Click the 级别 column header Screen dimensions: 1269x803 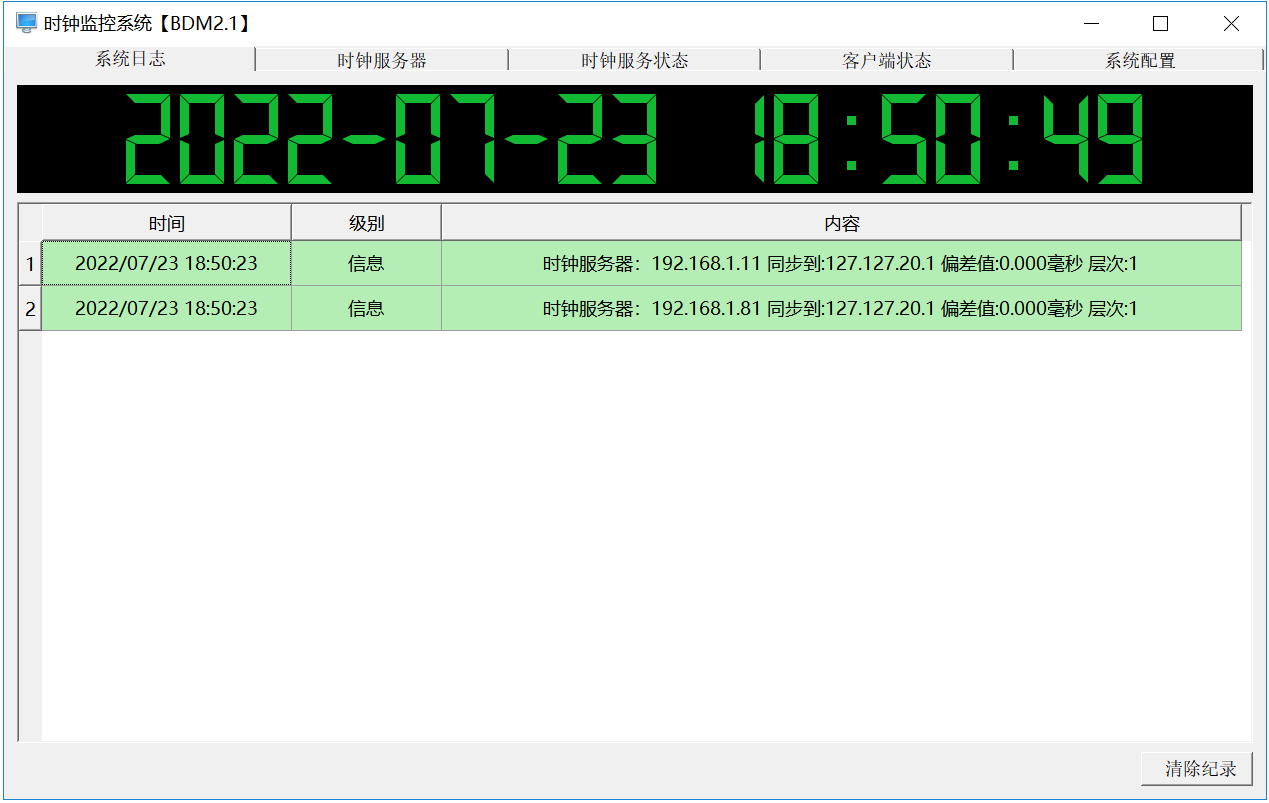click(x=365, y=221)
